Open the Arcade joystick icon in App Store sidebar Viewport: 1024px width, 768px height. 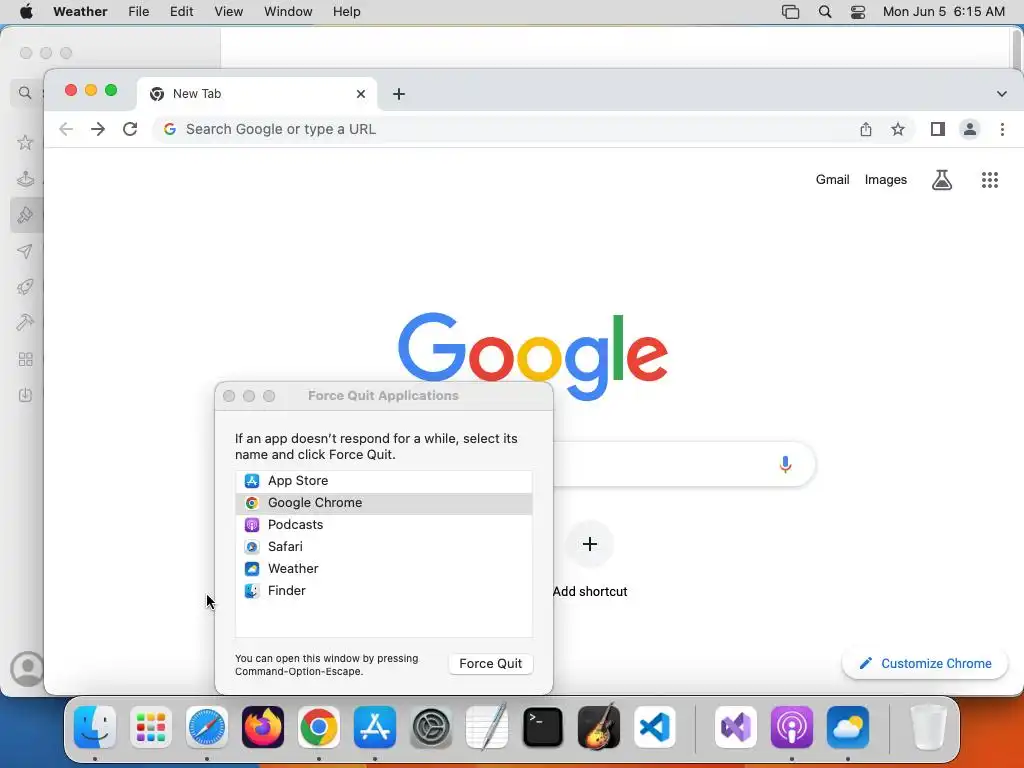pos(25,178)
